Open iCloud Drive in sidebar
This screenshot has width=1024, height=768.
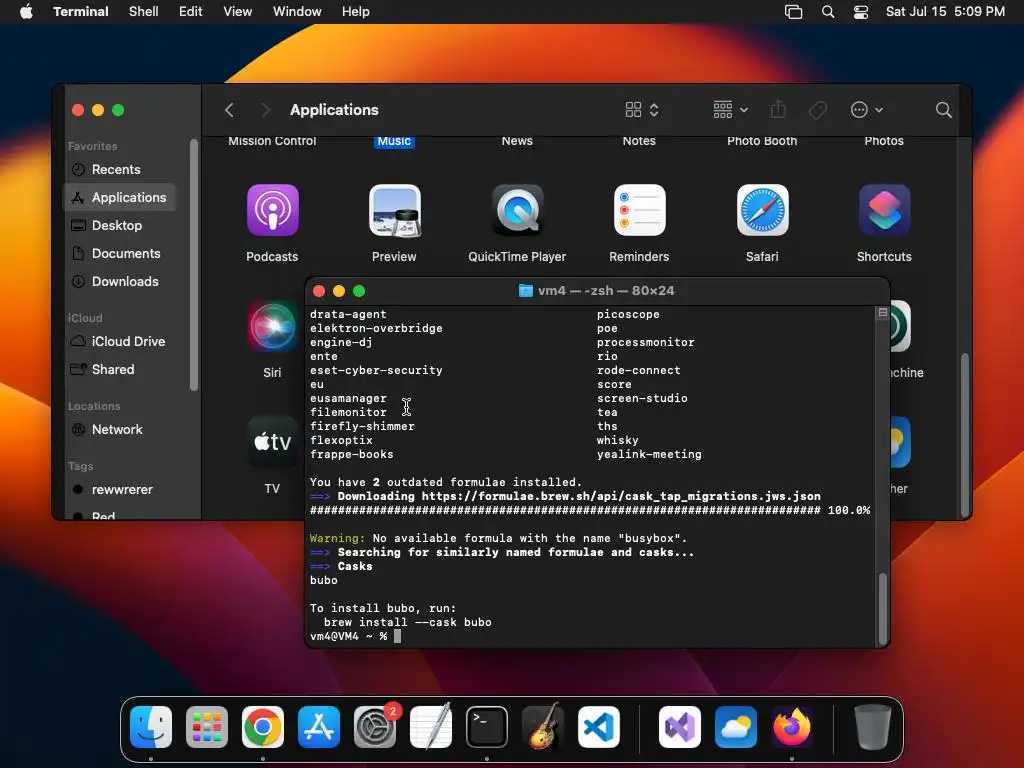(x=120, y=342)
